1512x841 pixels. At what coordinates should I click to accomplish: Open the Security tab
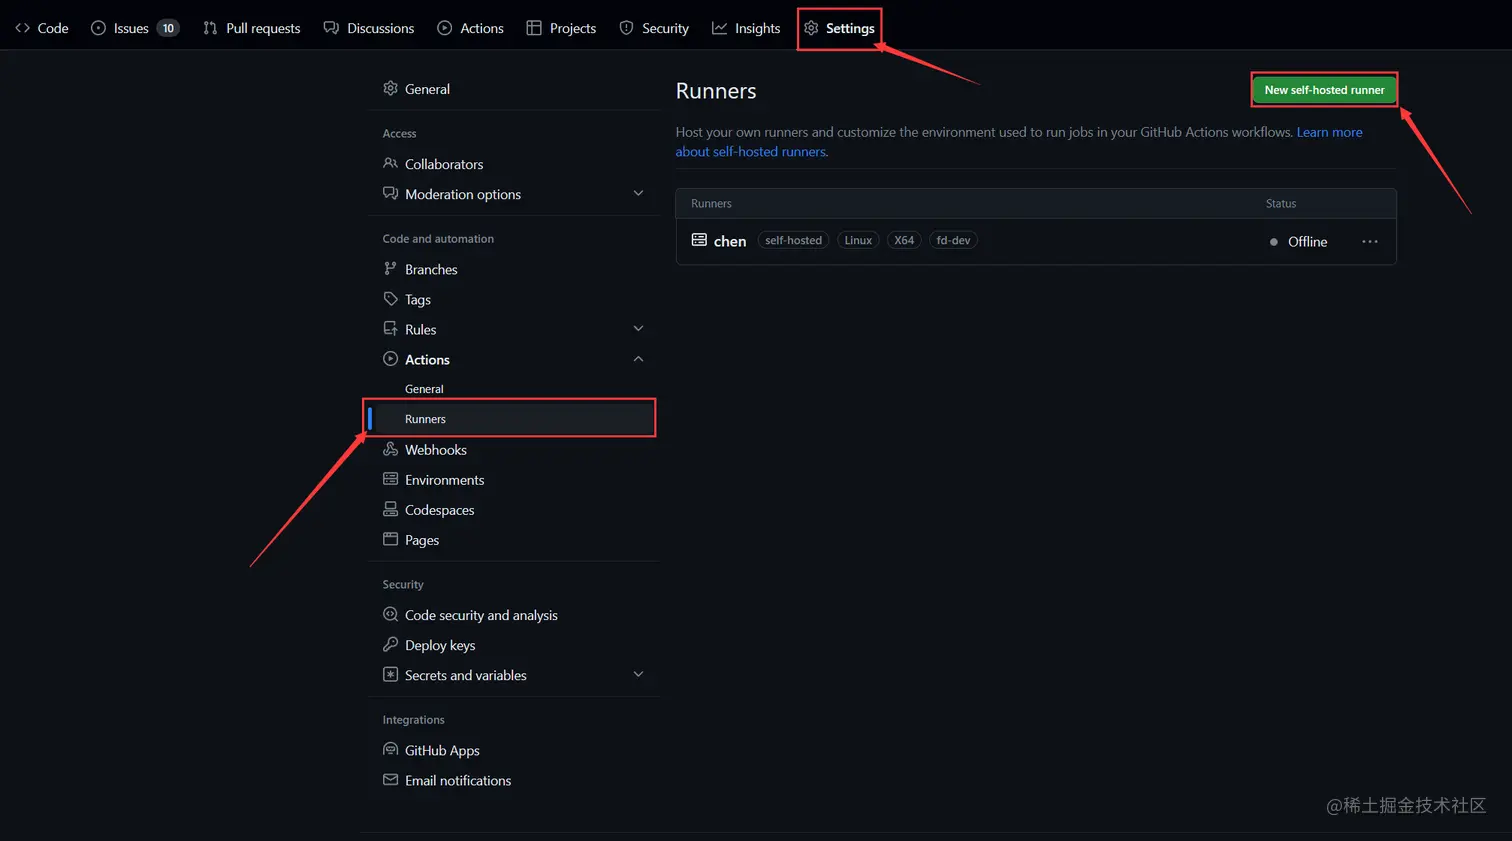pos(654,28)
